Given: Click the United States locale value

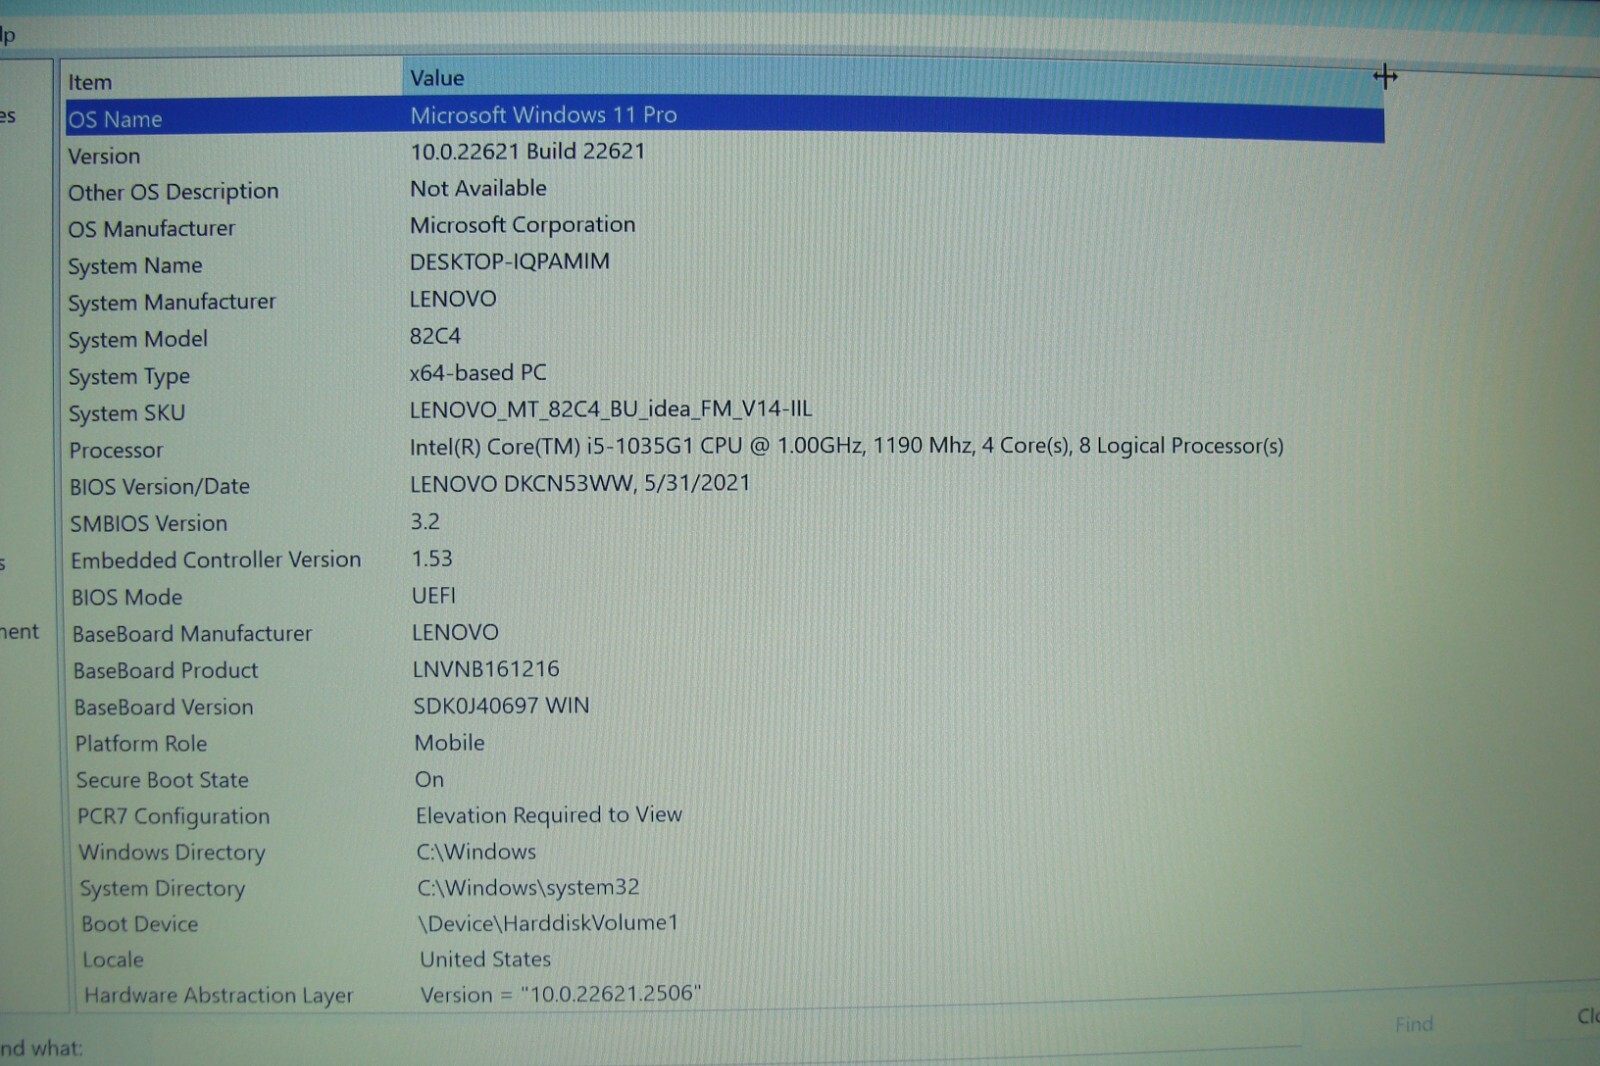Looking at the screenshot, I should click(x=486, y=959).
